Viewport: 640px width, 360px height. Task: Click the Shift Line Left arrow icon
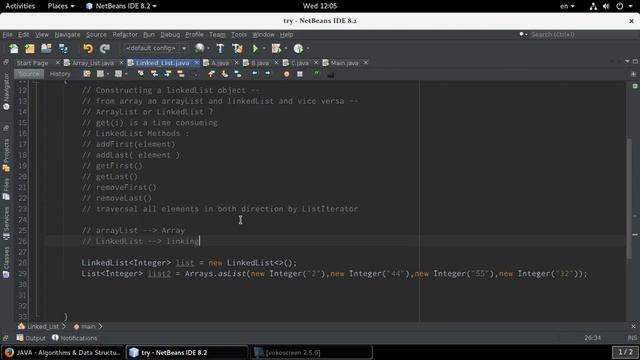(x=255, y=74)
